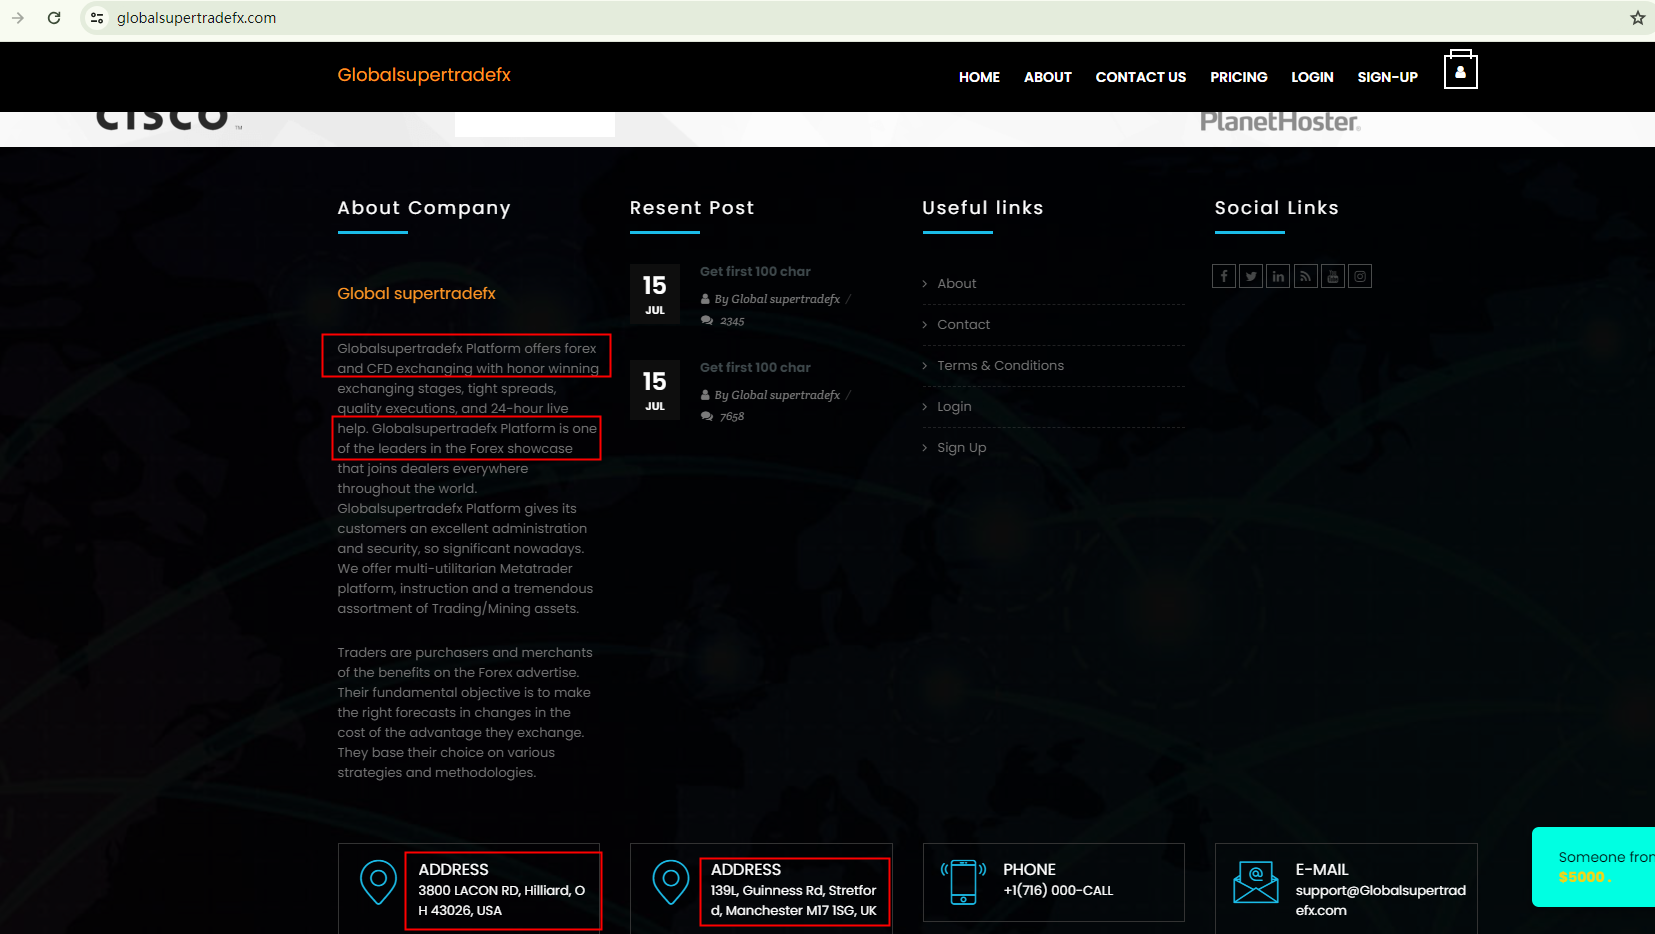This screenshot has height=934, width=1655.
Task: Open the Twitter social link icon
Action: 1251,277
